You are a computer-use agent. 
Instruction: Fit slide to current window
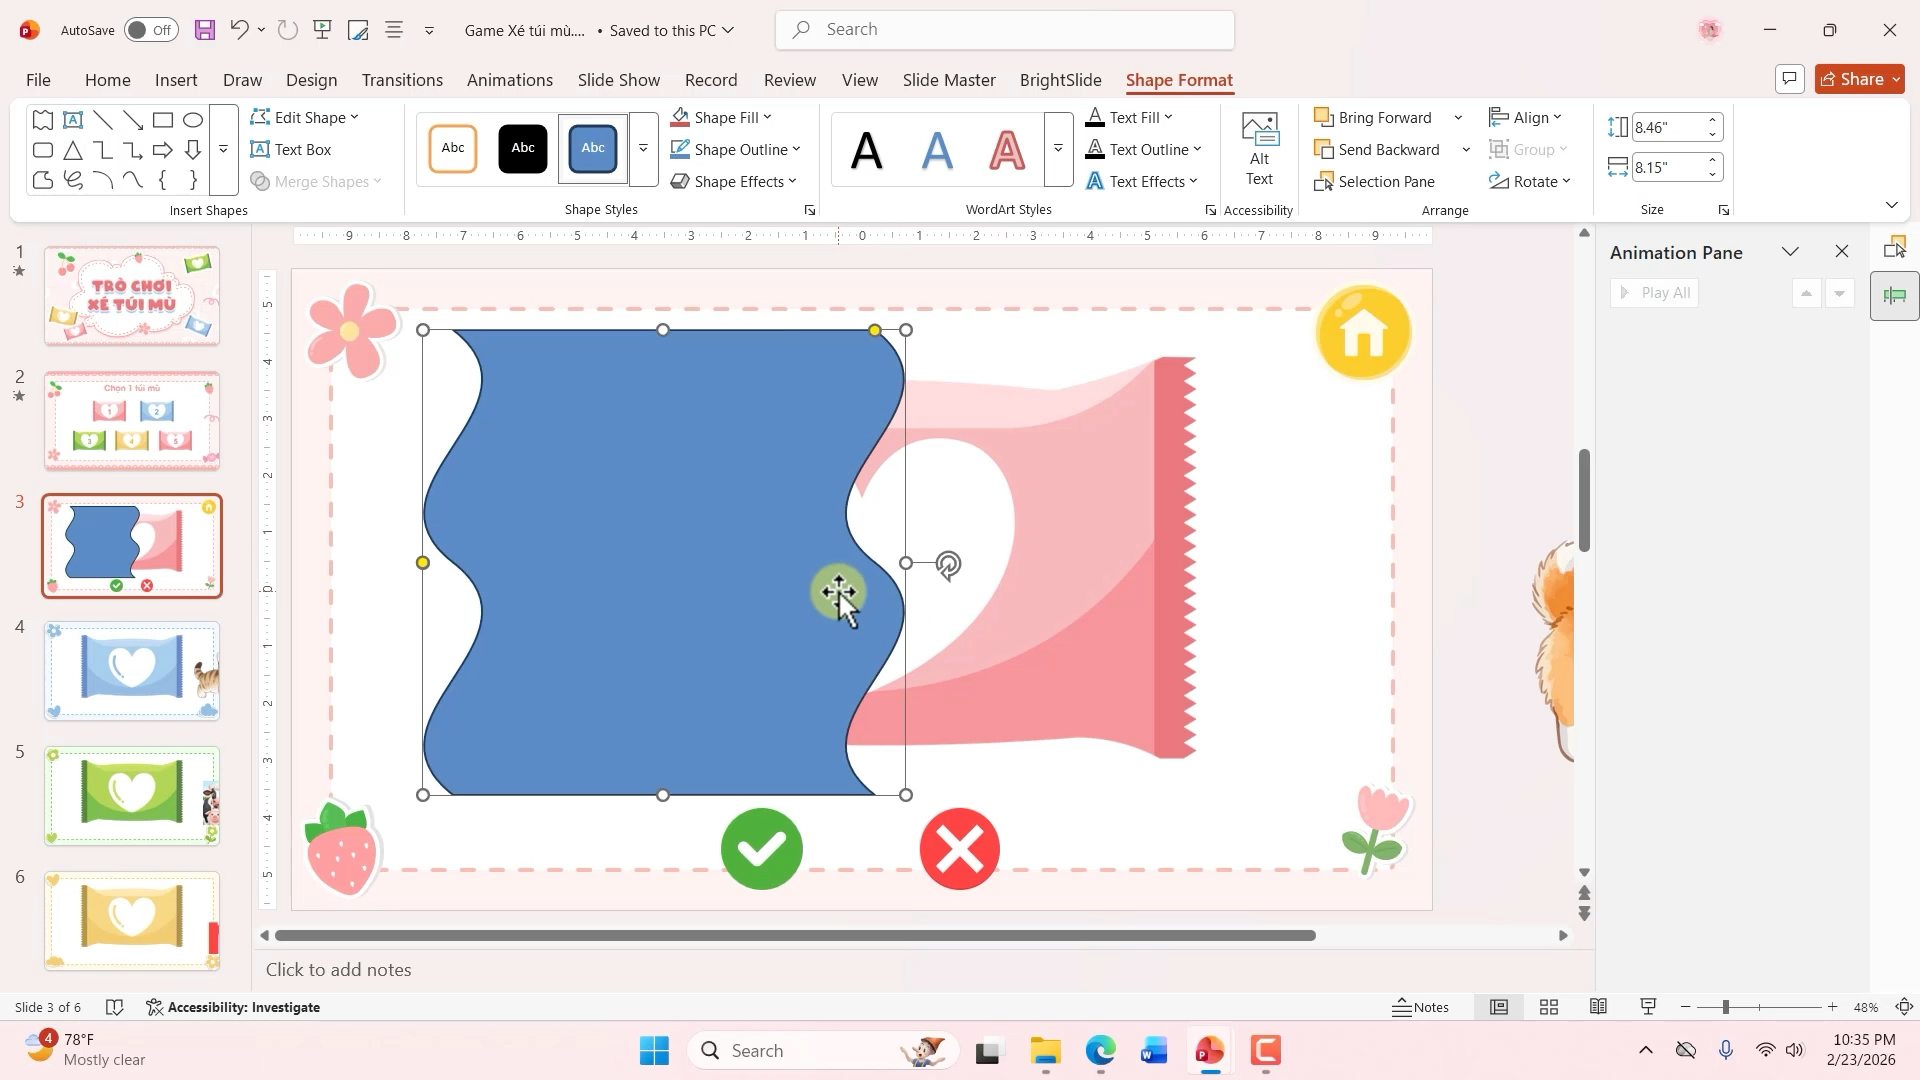(1905, 1007)
